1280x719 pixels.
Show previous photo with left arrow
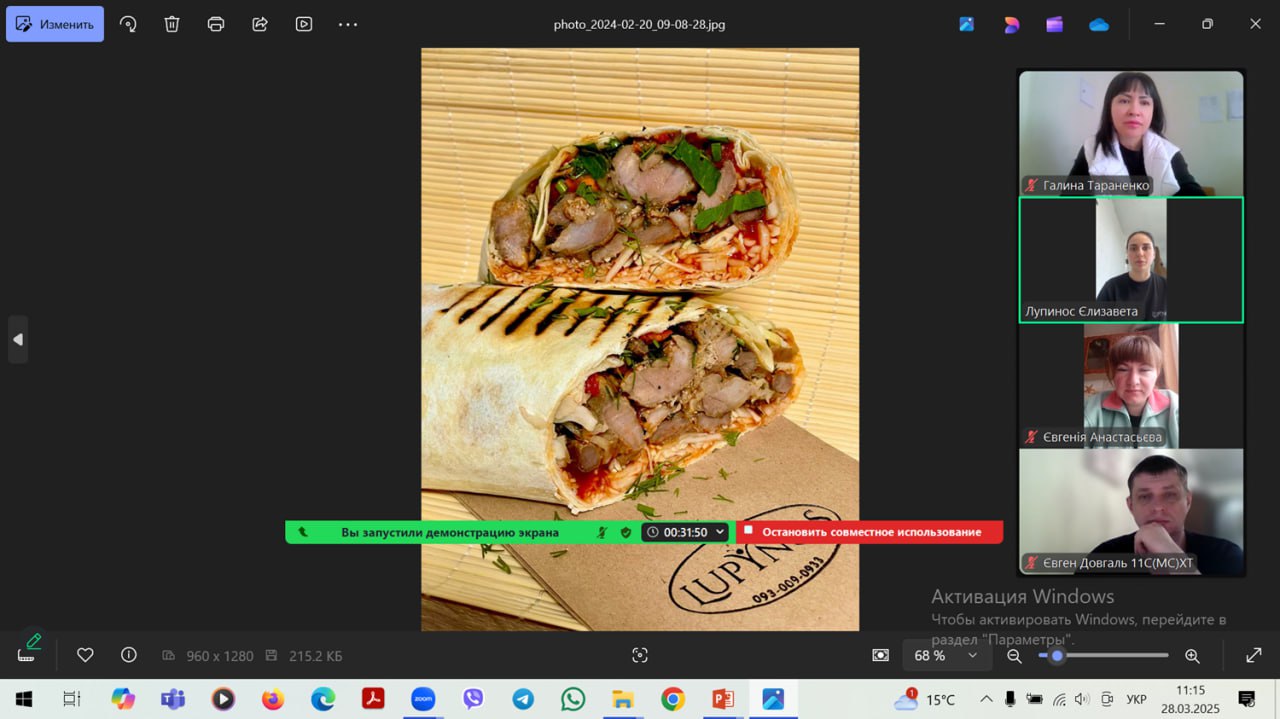(x=17, y=339)
